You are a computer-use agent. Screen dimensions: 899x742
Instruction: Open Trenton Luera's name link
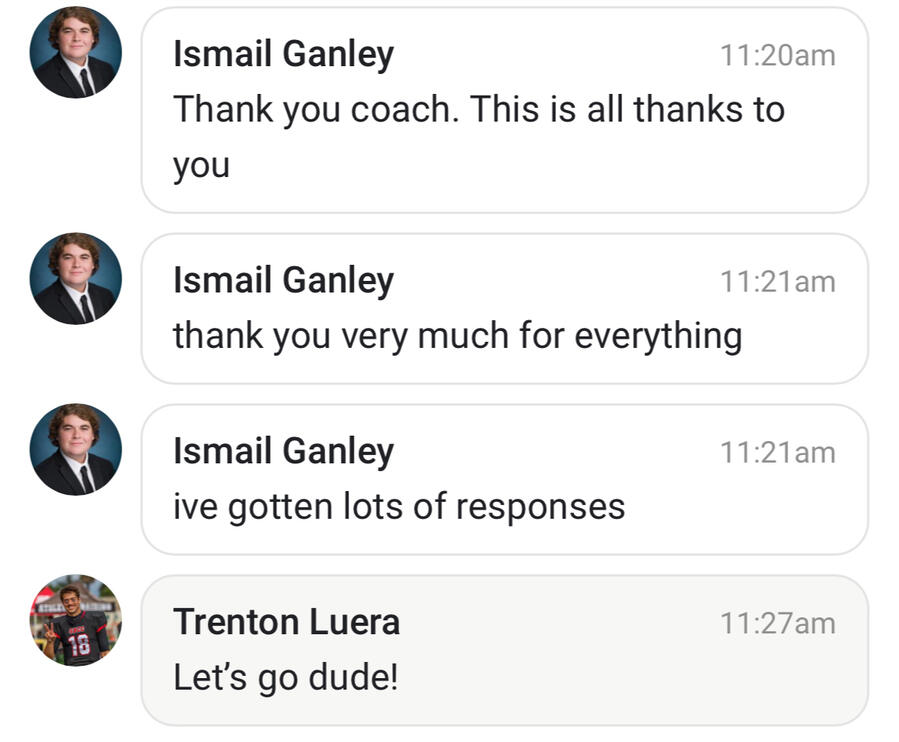point(286,622)
